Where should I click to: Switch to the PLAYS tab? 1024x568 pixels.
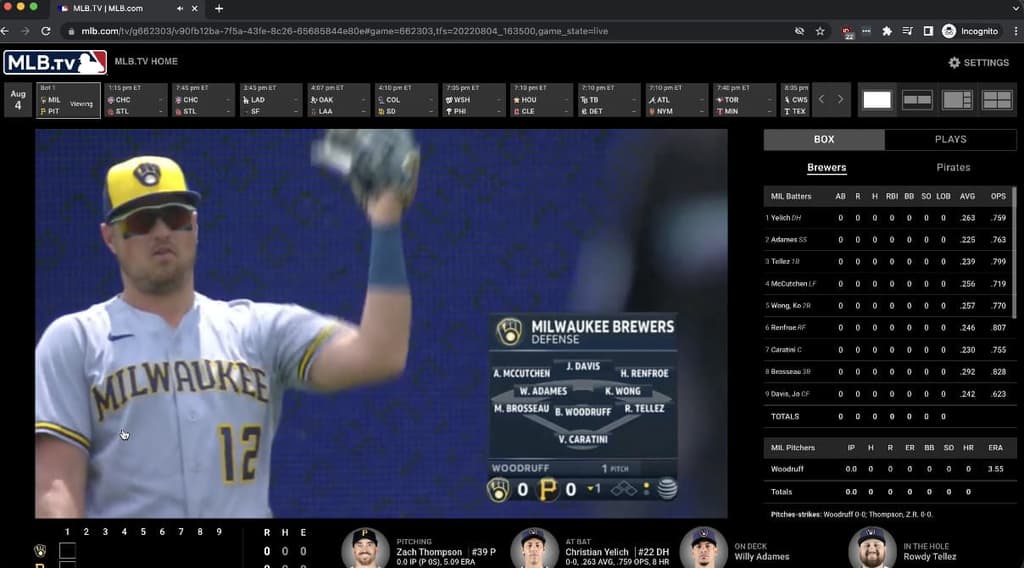(950, 139)
